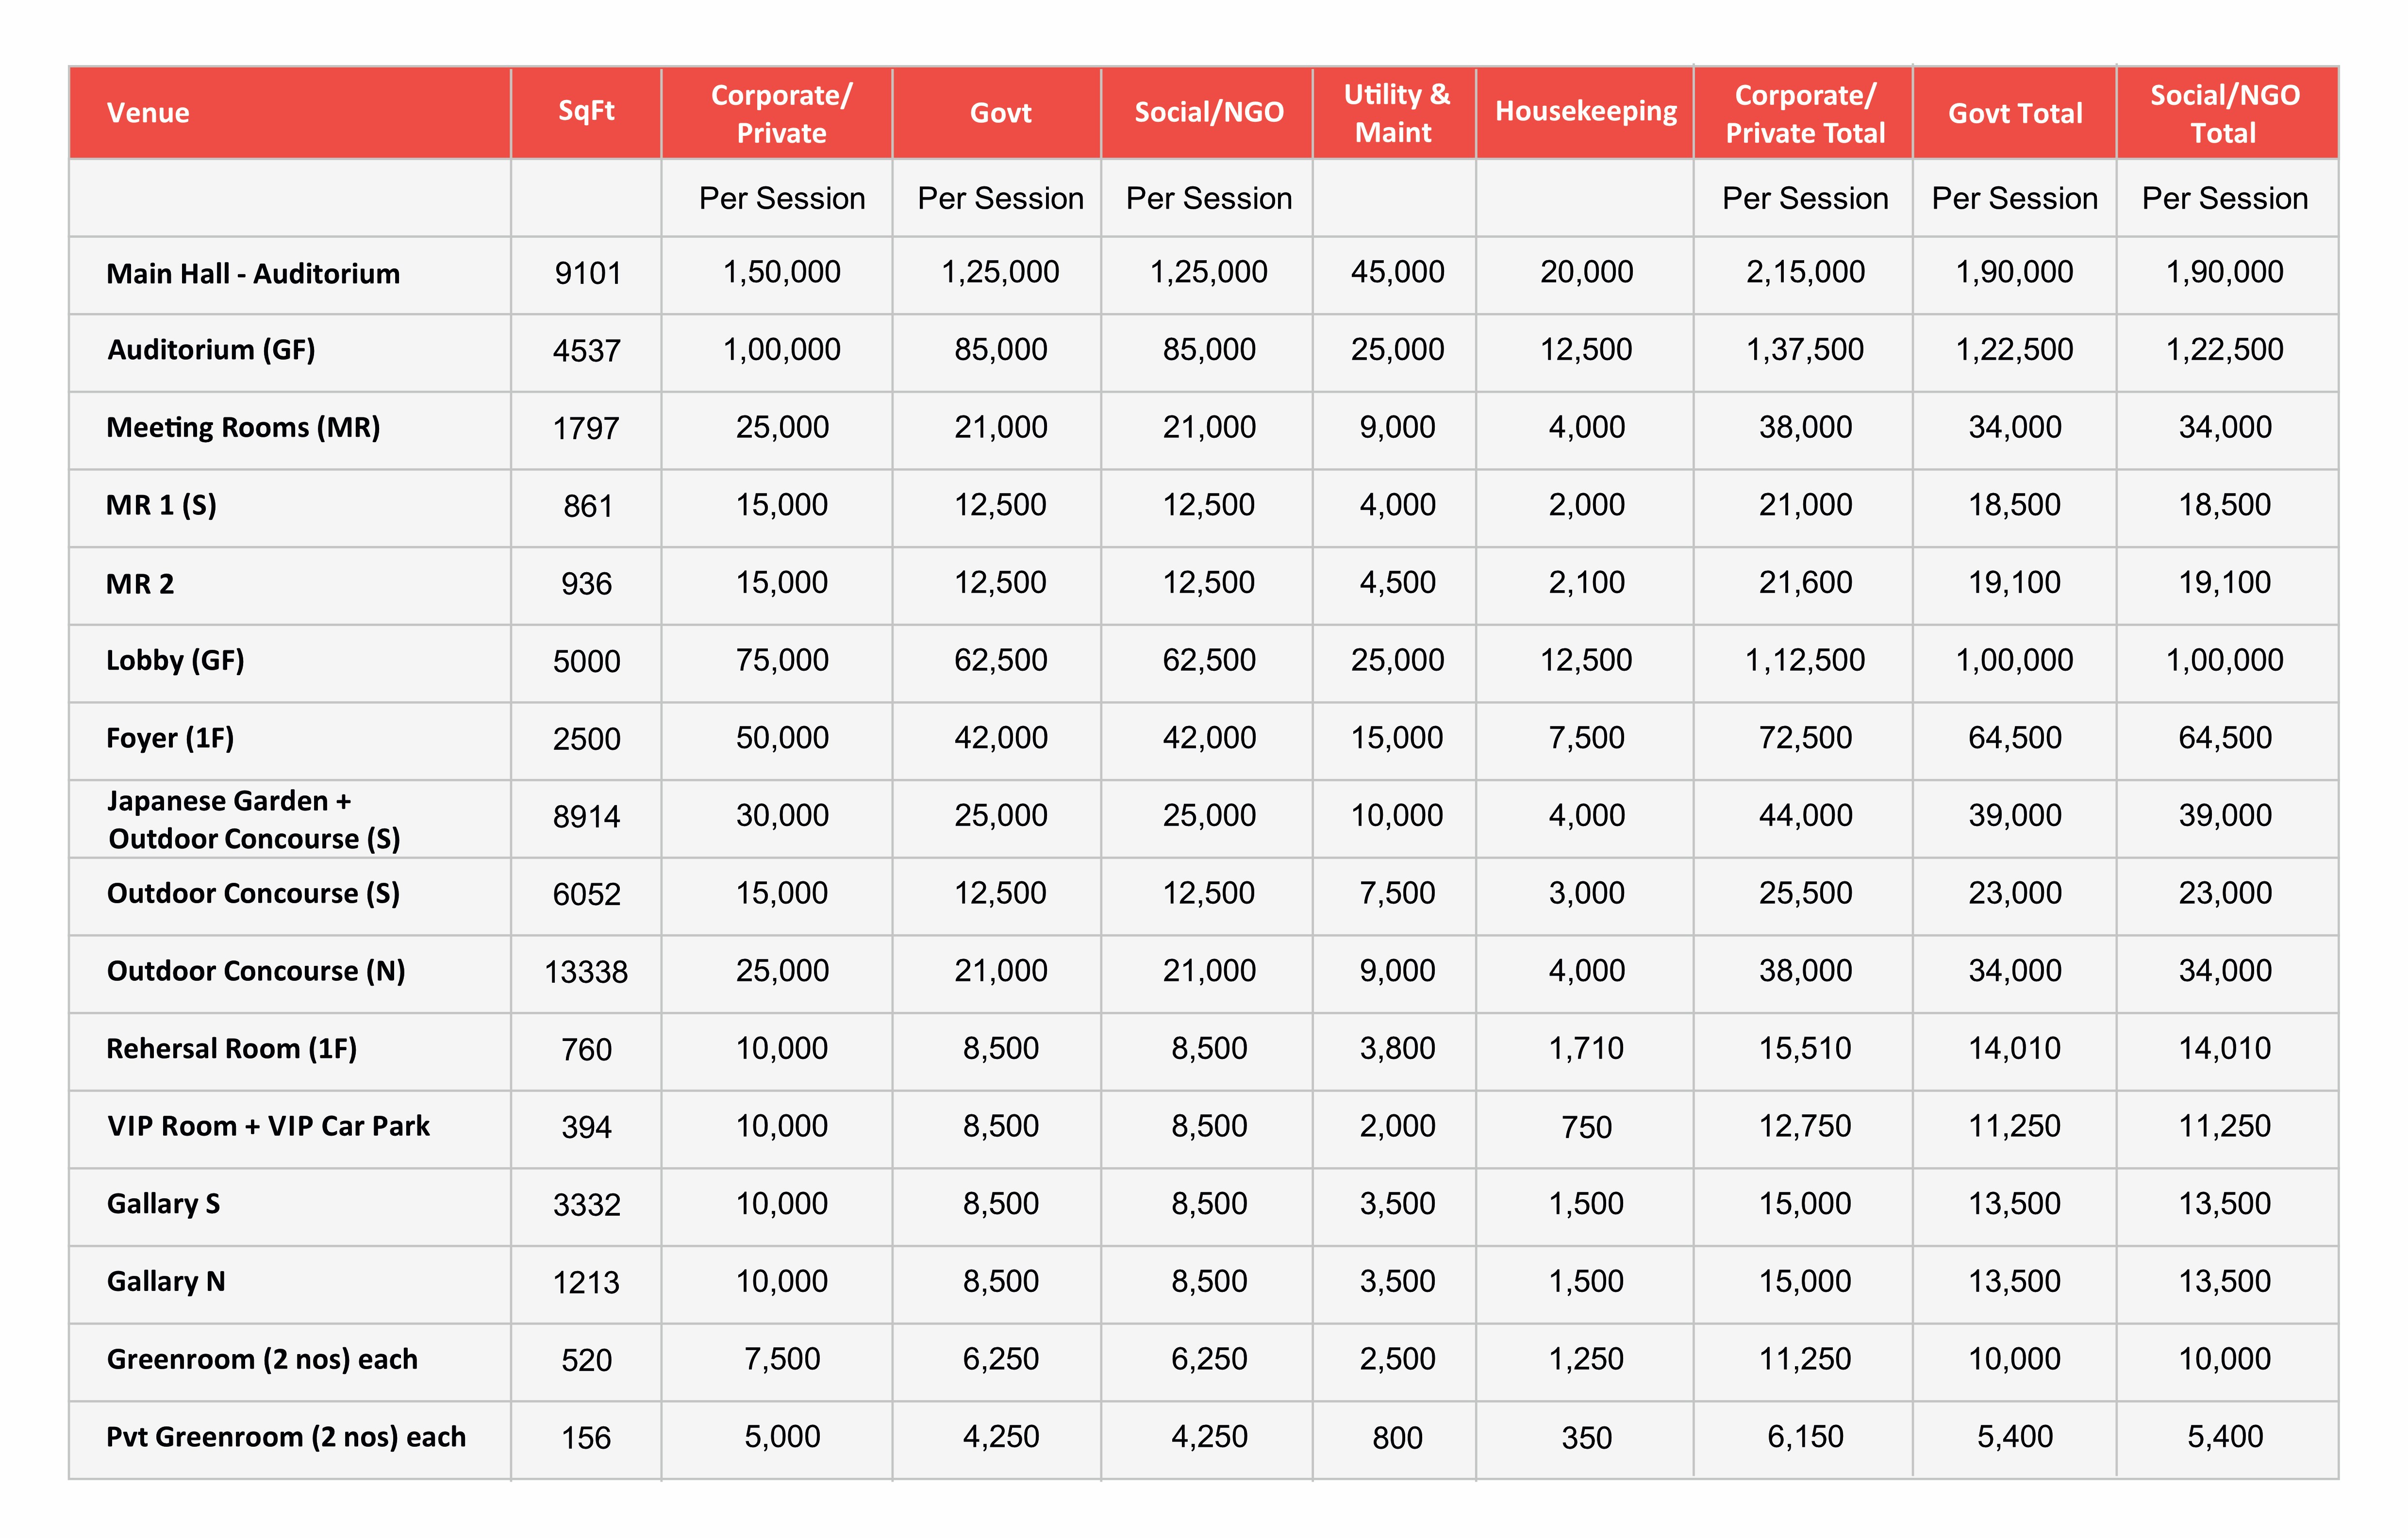Select the Rehersal Room (1F) label

click(x=231, y=1048)
